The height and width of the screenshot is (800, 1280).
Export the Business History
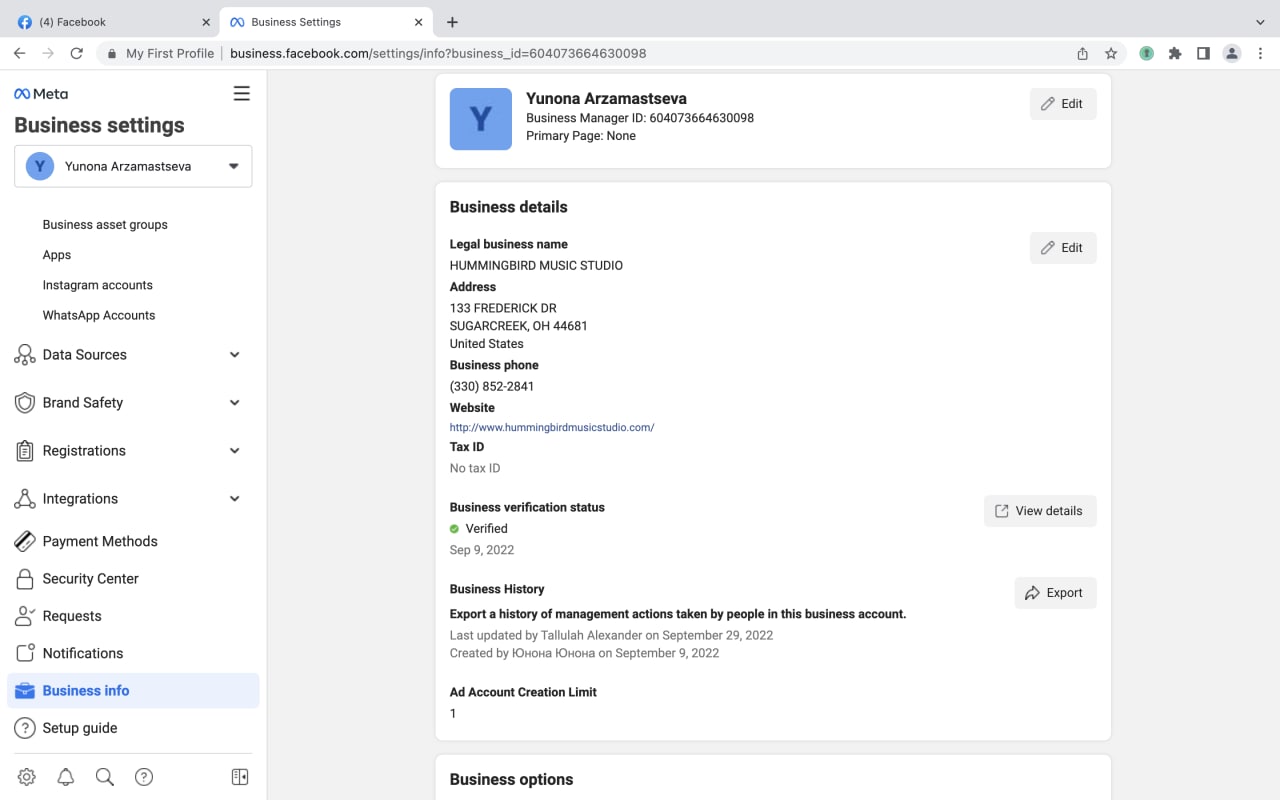tap(1055, 593)
